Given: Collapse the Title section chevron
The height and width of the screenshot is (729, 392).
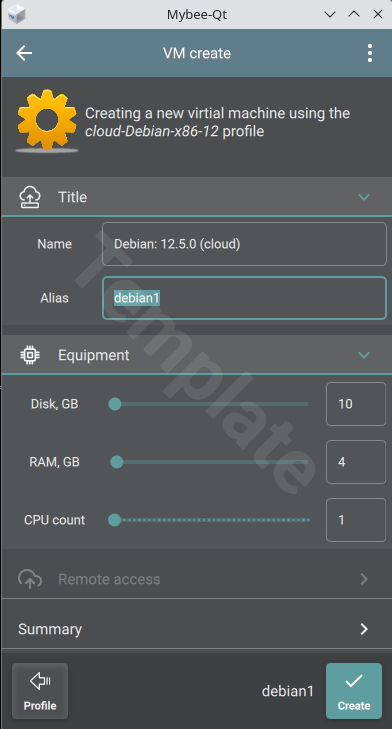Looking at the screenshot, I should pos(364,197).
